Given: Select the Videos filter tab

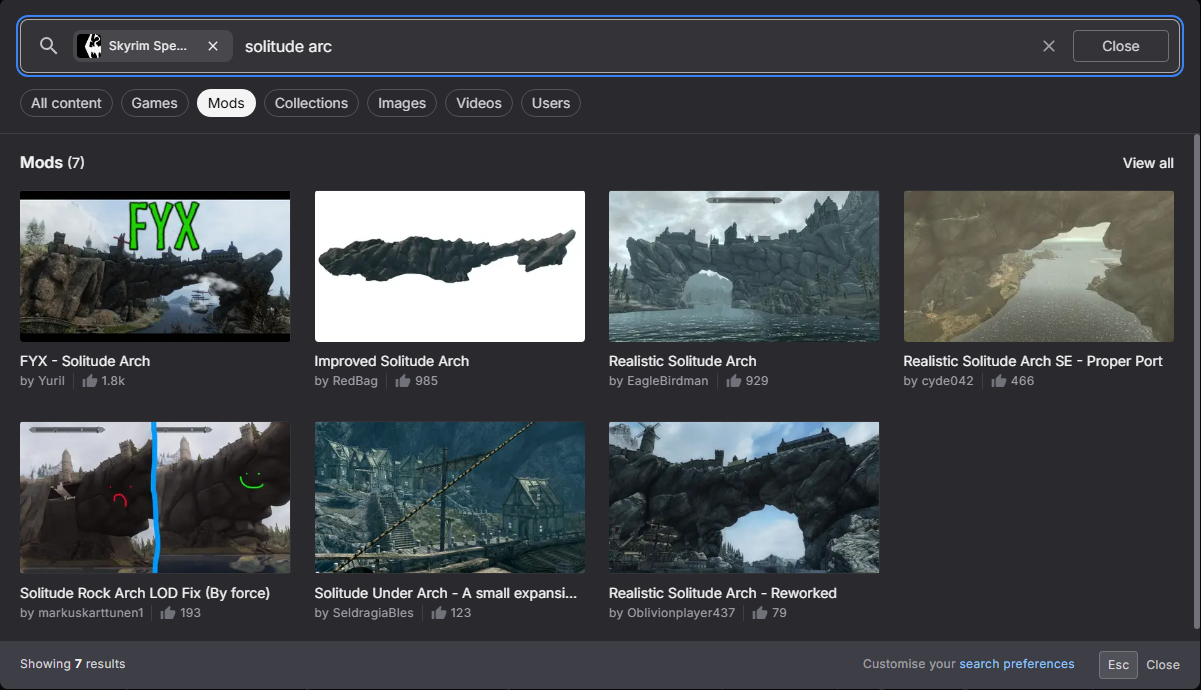Looking at the screenshot, I should point(479,103).
